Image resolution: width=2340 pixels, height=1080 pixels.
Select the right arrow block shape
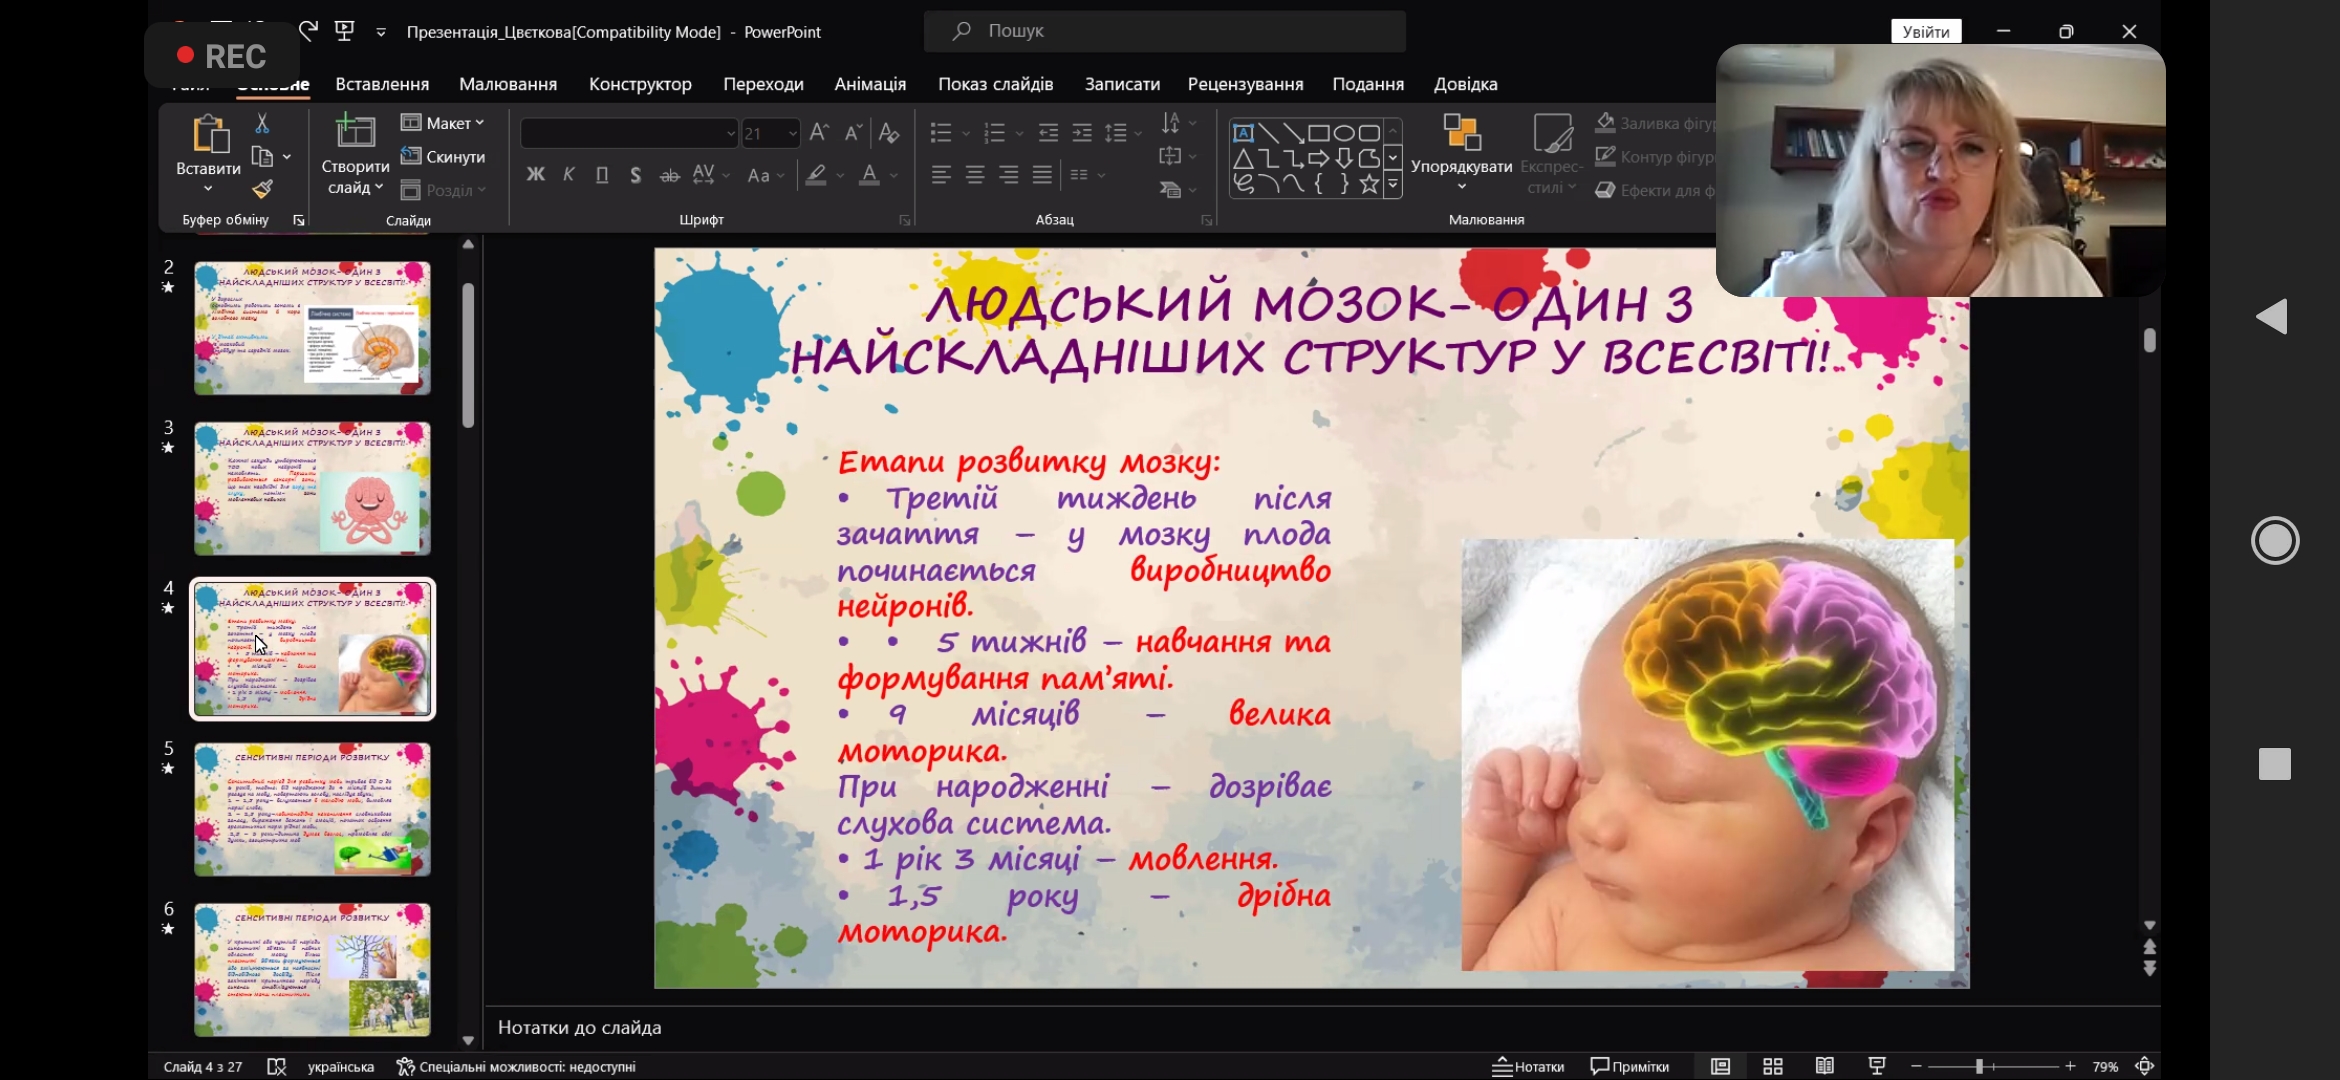1319,158
